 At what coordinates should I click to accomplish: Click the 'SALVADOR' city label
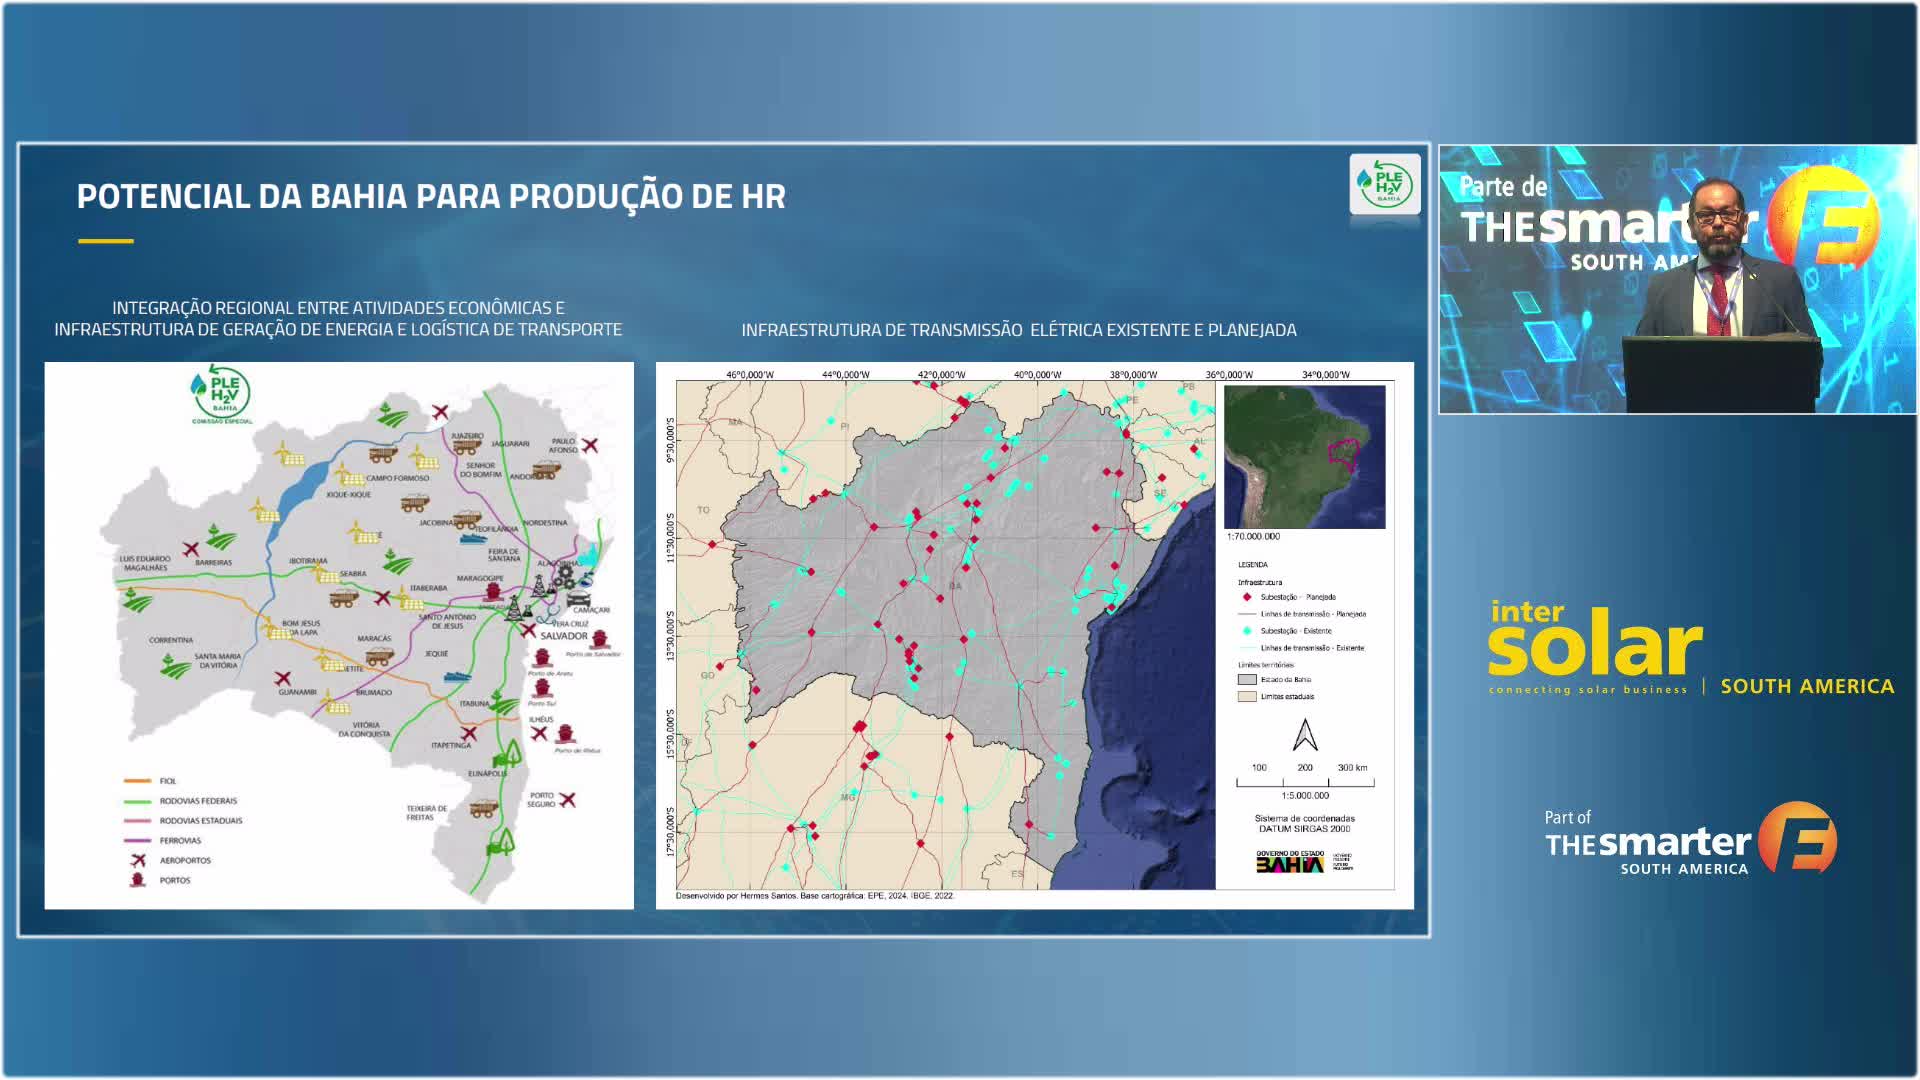pyautogui.click(x=564, y=636)
